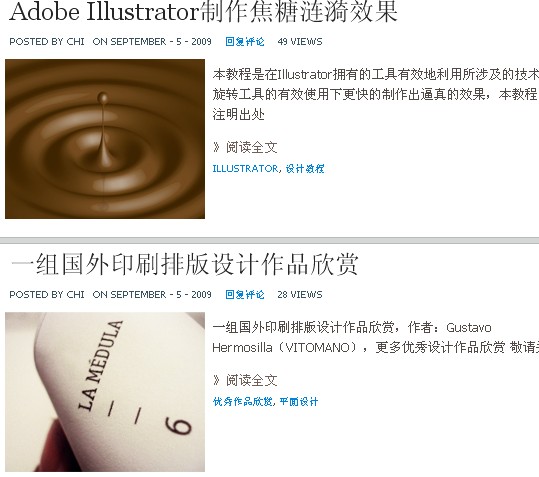This screenshot has height=477, width=539.
Task: Click the » arrow before first 阅读全文
Action: click(x=216, y=147)
